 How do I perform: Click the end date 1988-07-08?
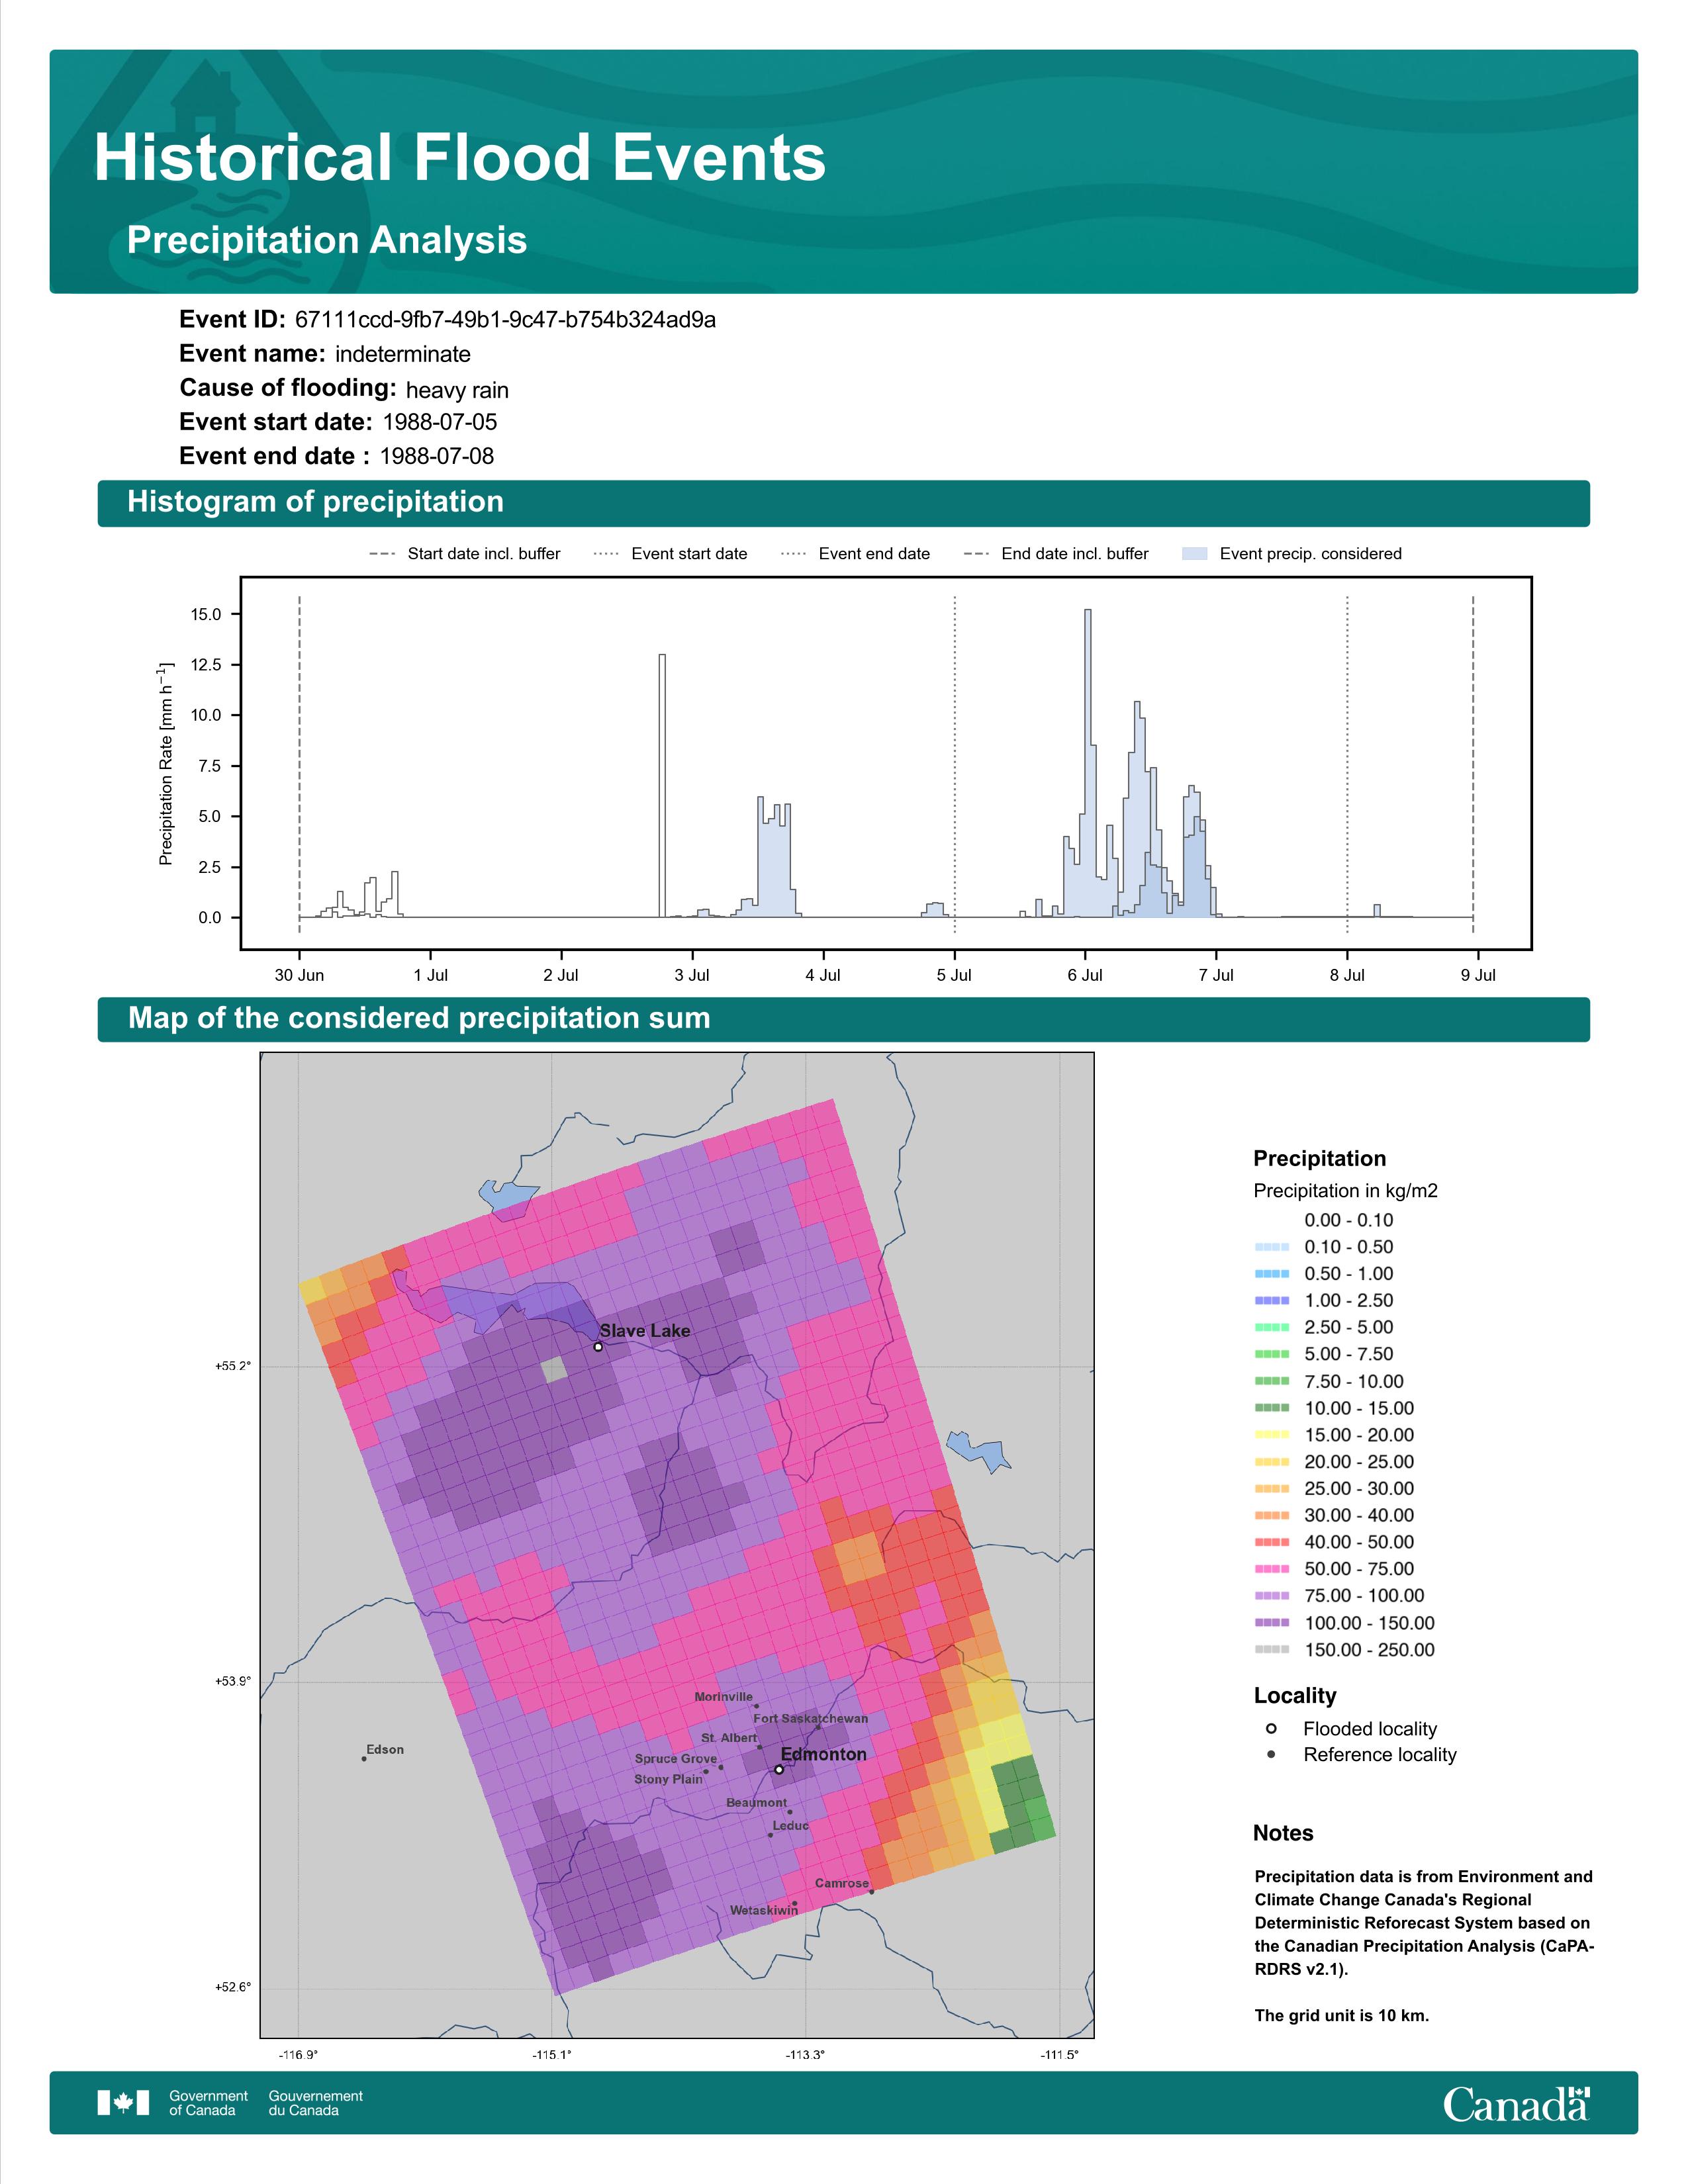click(x=437, y=456)
